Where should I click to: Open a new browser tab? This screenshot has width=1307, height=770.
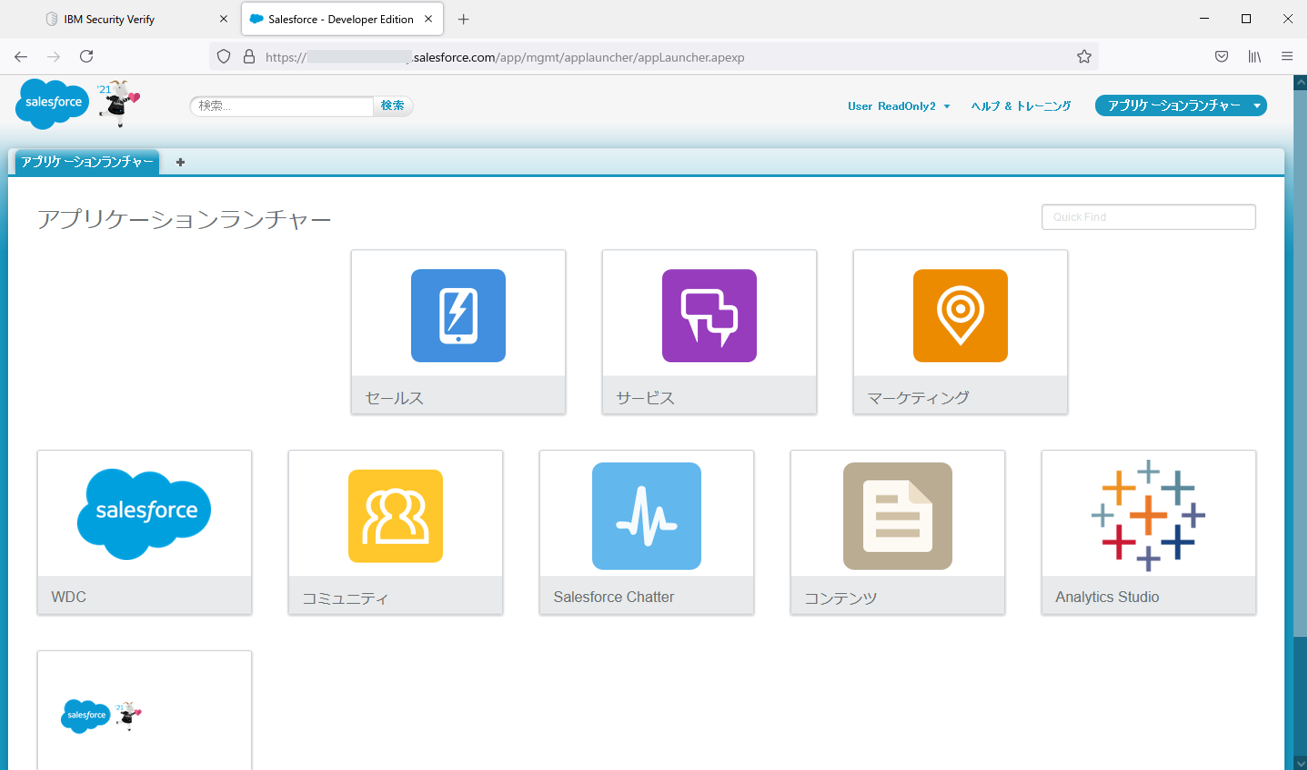463,19
